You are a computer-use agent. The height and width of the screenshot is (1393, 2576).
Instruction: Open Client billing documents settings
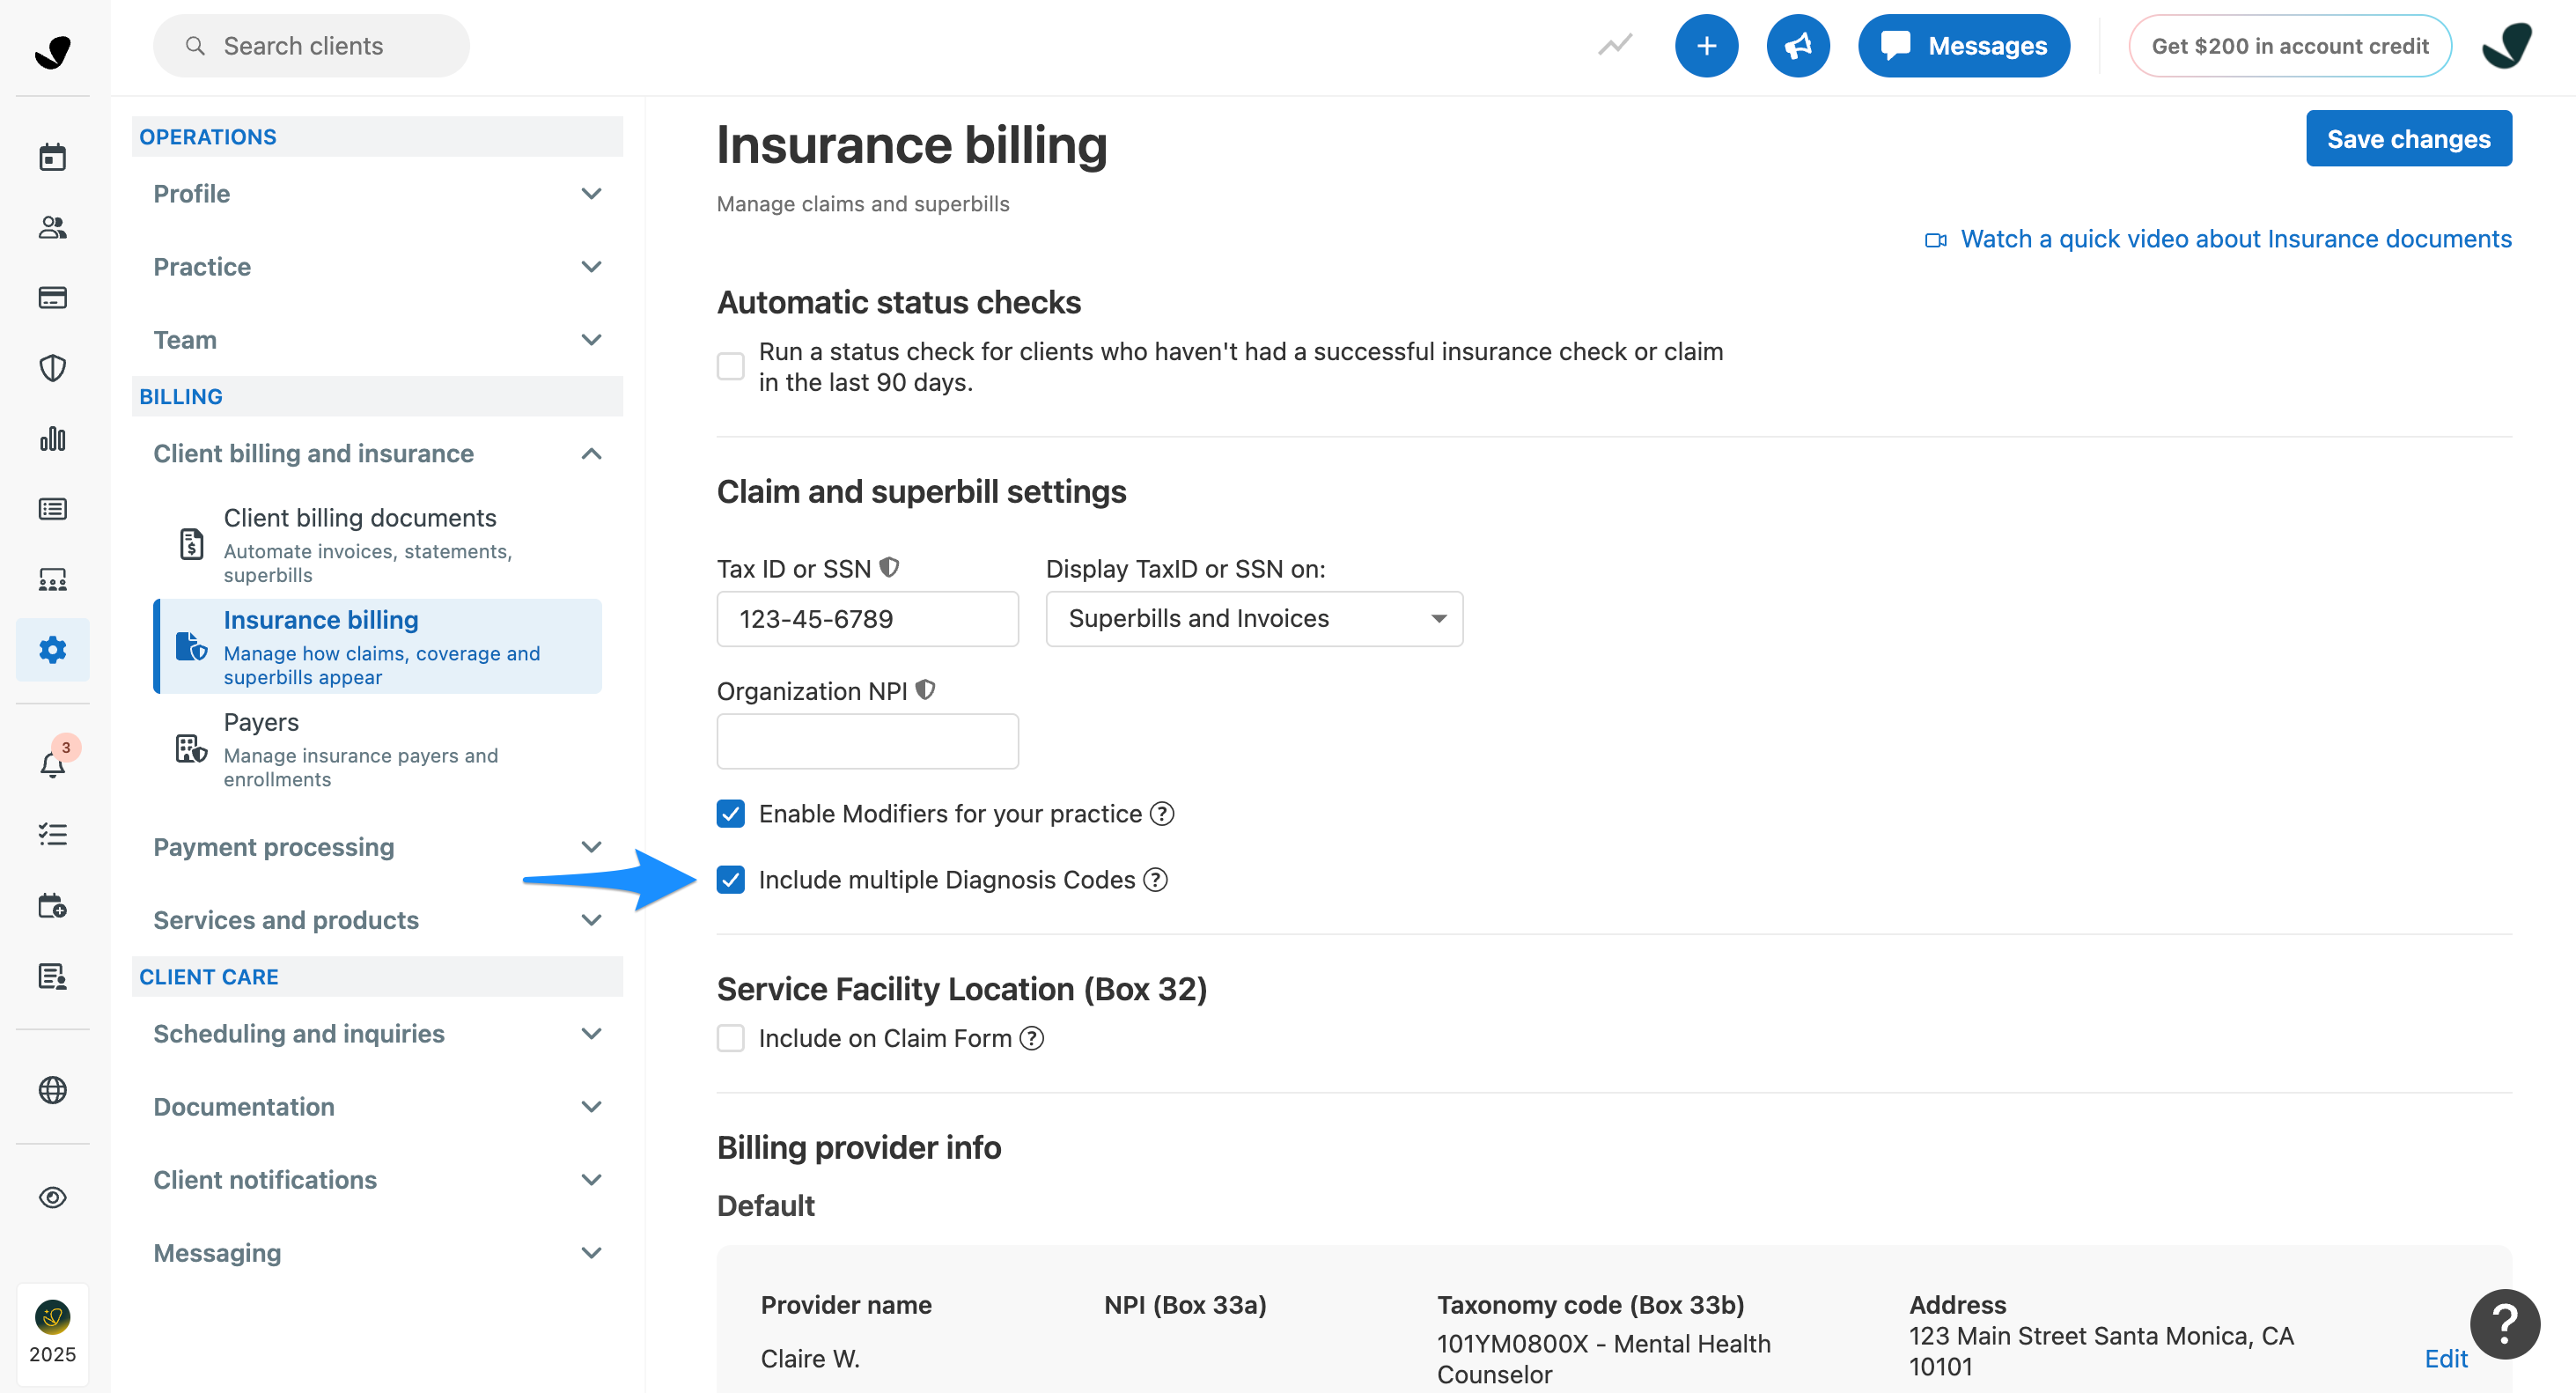pos(378,545)
